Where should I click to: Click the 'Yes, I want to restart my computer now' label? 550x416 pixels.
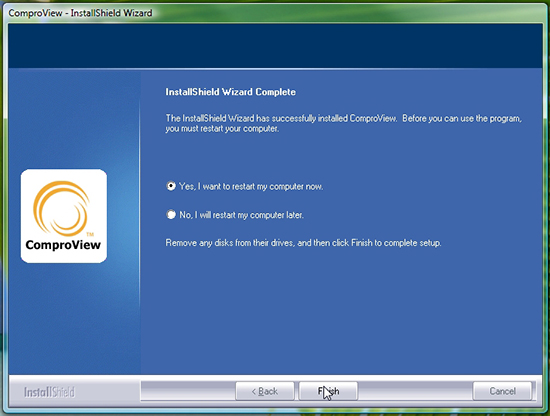251,186
